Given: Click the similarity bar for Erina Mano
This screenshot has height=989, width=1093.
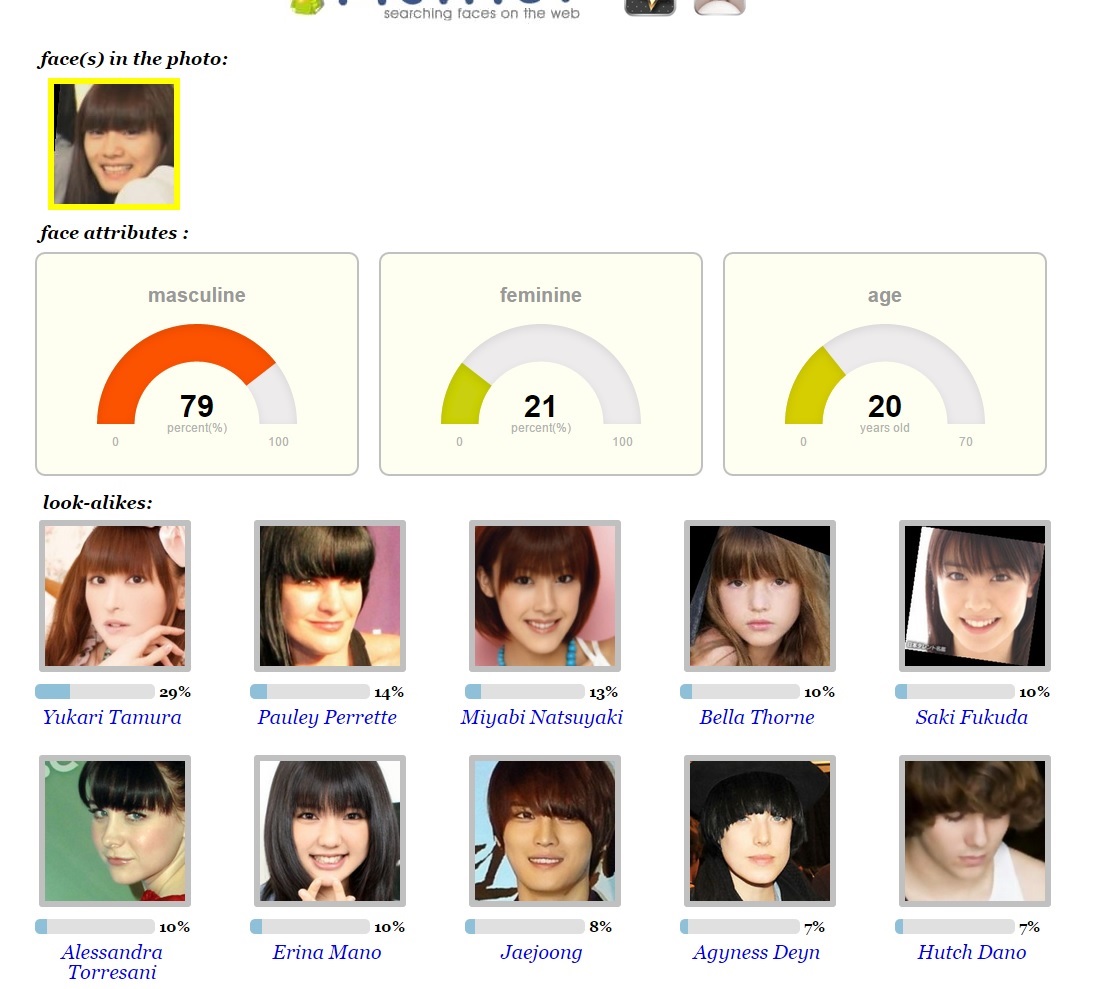Looking at the screenshot, I should pyautogui.click(x=309, y=926).
